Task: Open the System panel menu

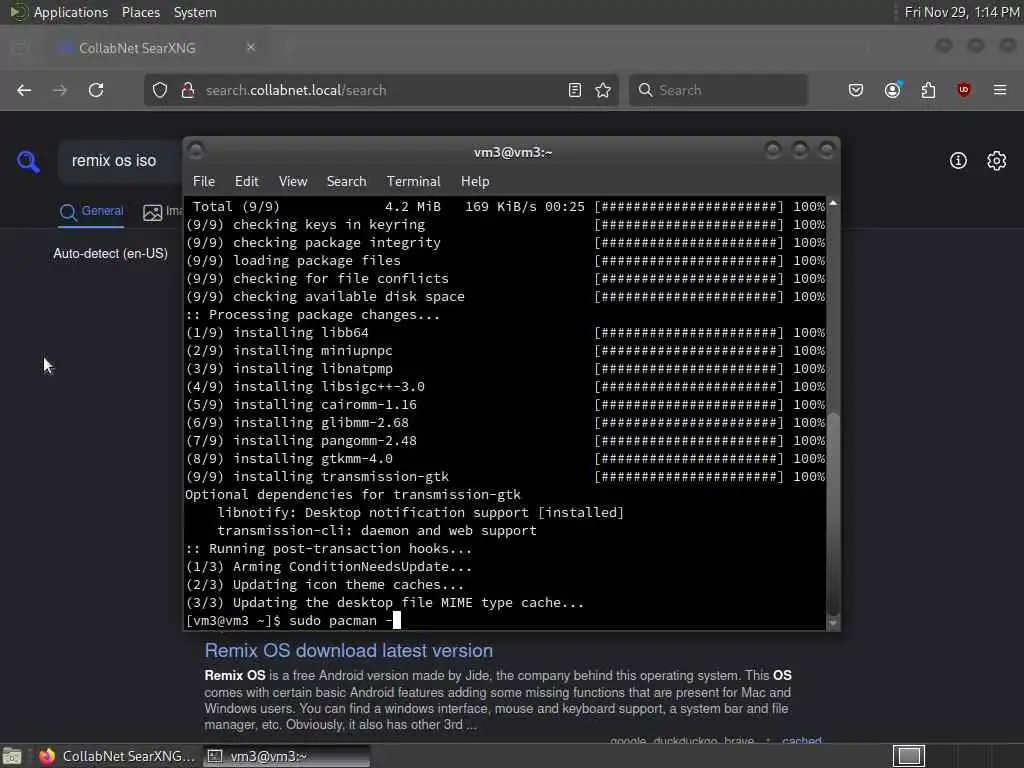Action: pos(195,12)
